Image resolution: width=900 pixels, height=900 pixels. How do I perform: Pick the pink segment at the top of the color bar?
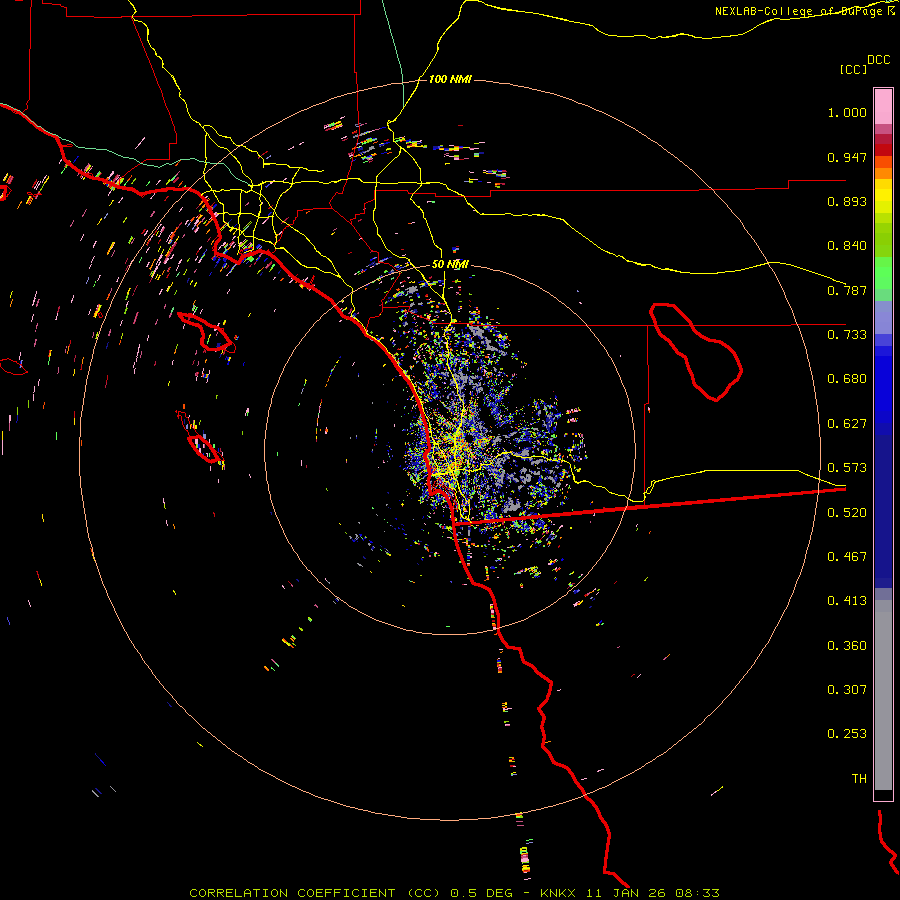(x=883, y=106)
